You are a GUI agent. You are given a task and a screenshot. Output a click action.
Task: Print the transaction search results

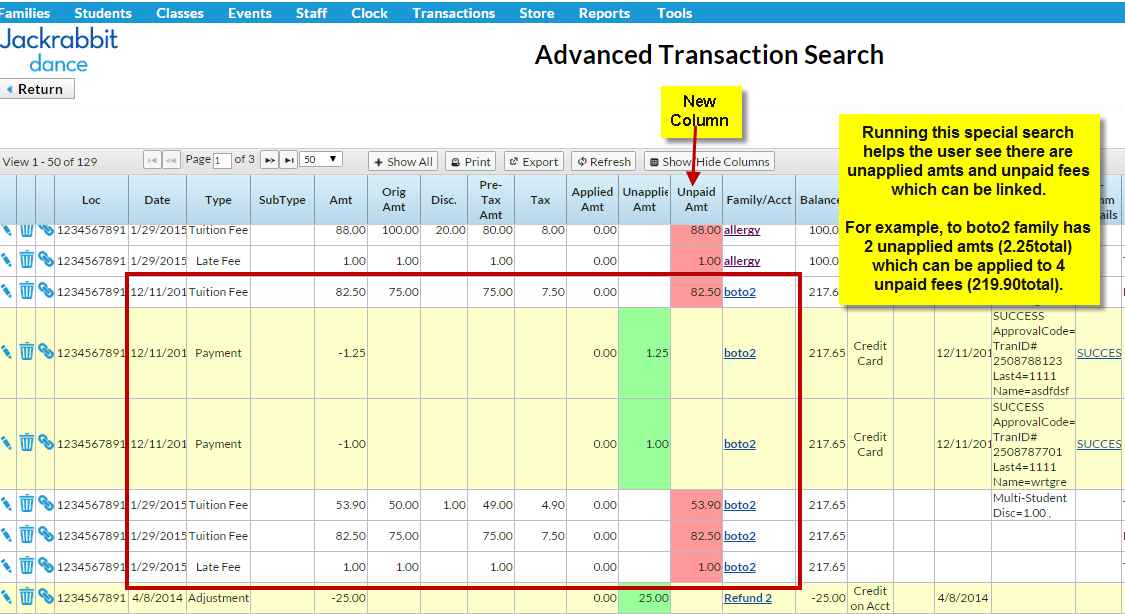pyautogui.click(x=471, y=161)
